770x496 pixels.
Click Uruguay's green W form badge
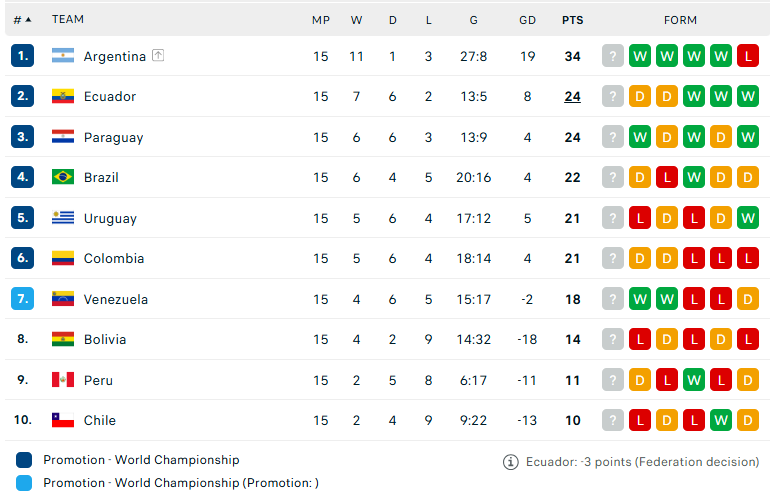pyautogui.click(x=747, y=218)
